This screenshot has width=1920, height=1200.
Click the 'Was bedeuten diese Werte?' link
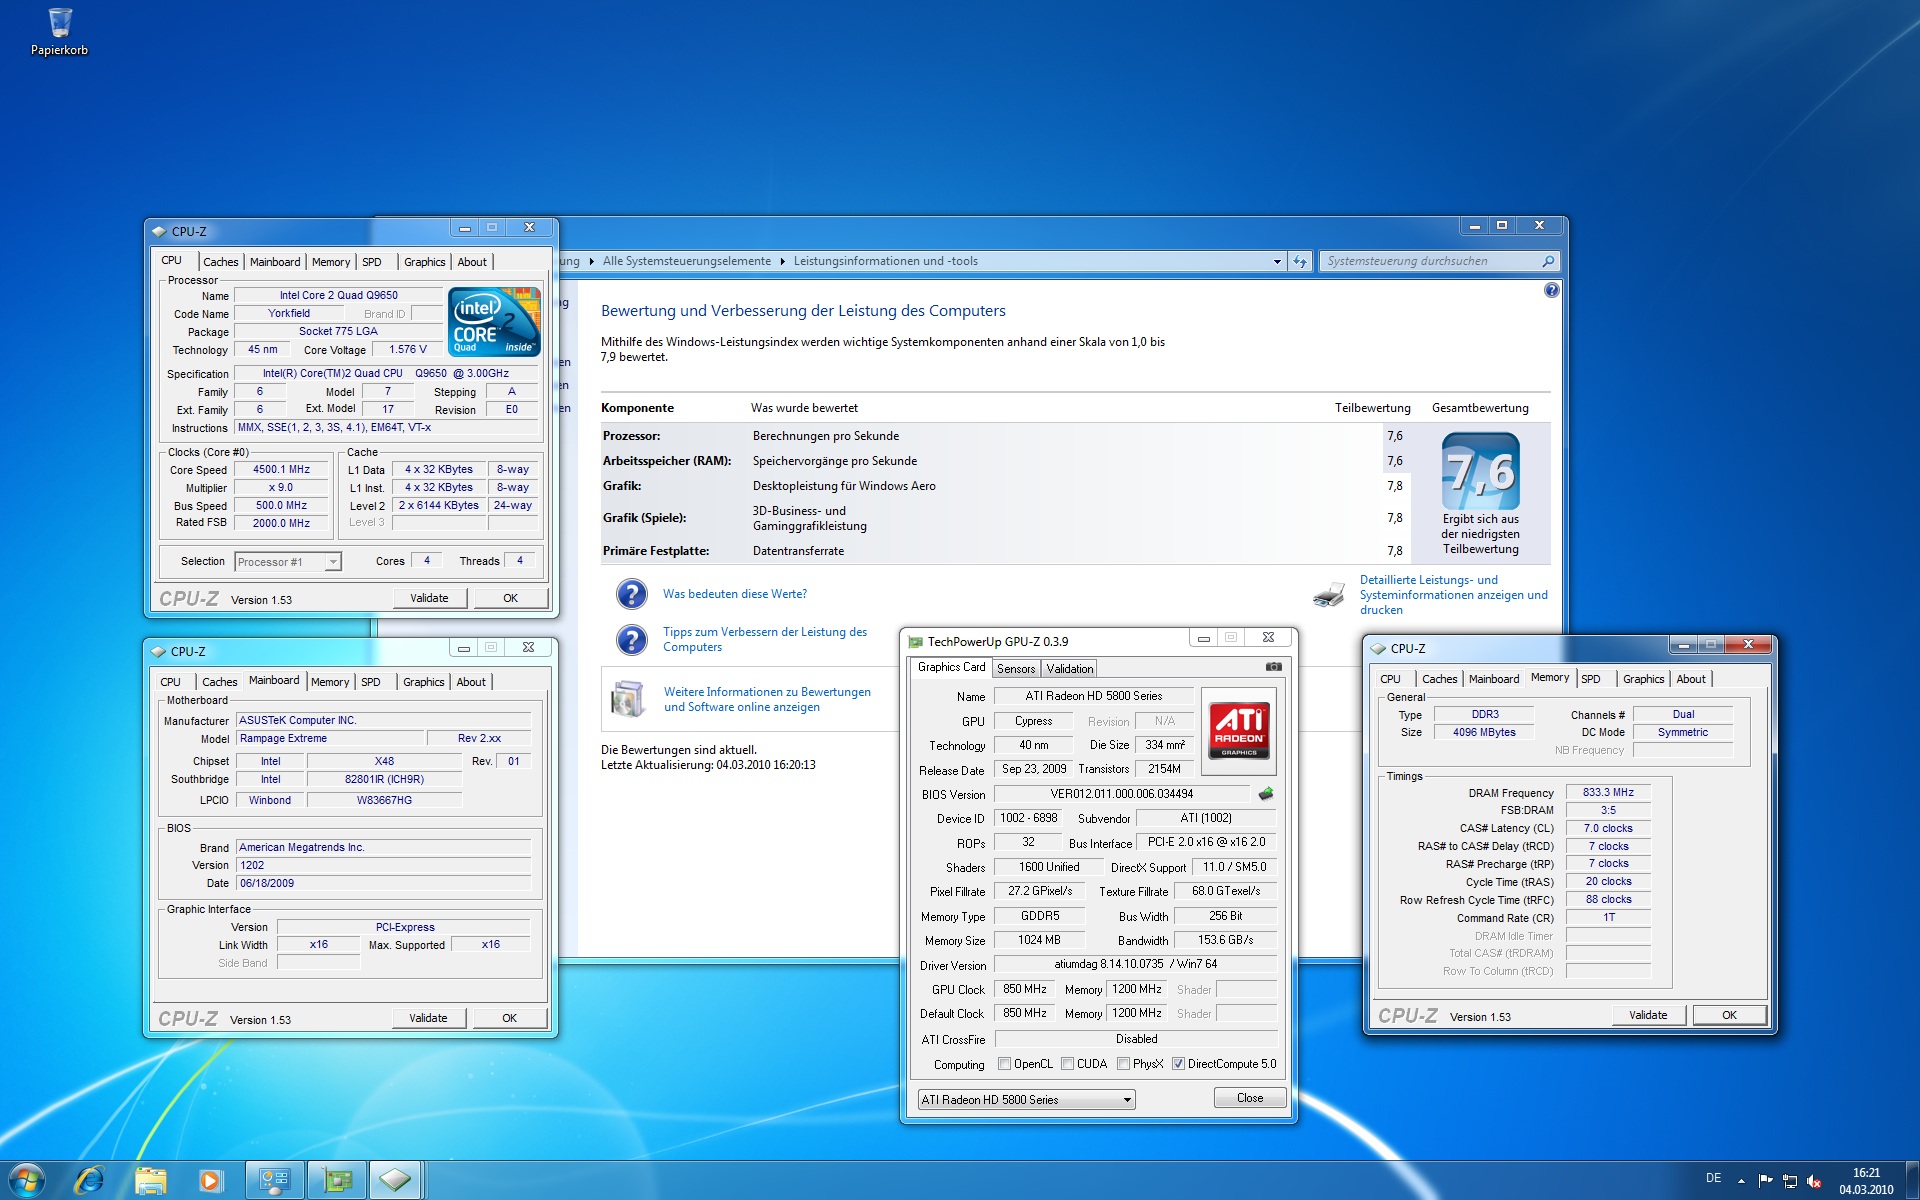click(735, 594)
